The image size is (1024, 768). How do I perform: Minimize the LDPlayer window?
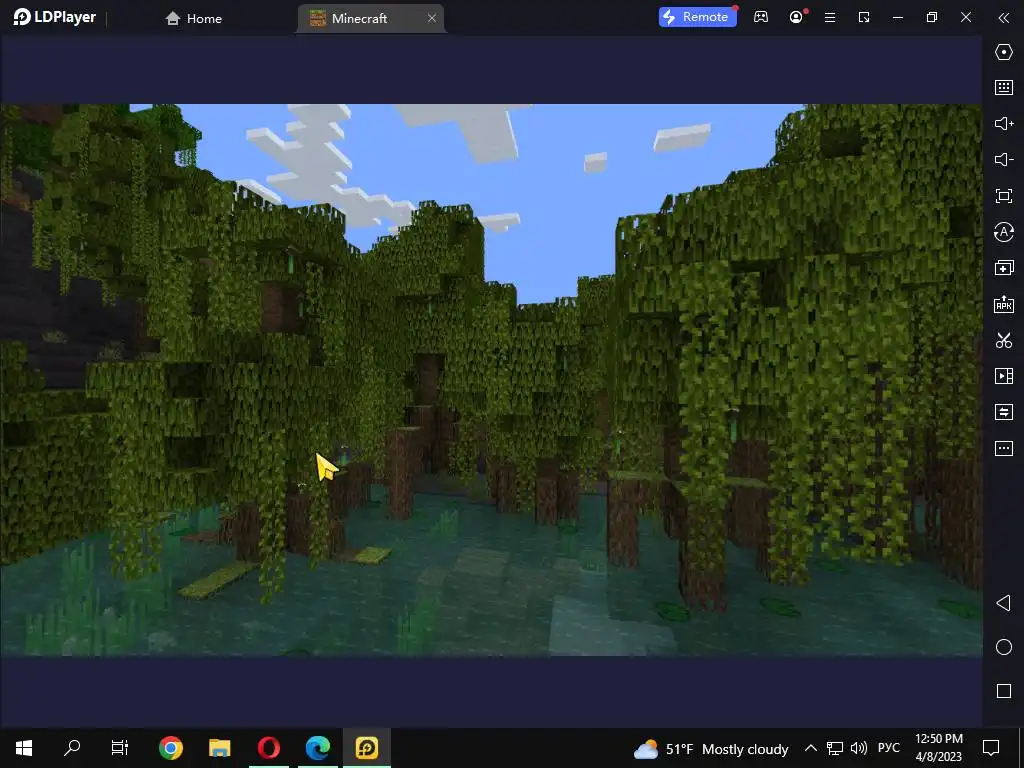(898, 18)
